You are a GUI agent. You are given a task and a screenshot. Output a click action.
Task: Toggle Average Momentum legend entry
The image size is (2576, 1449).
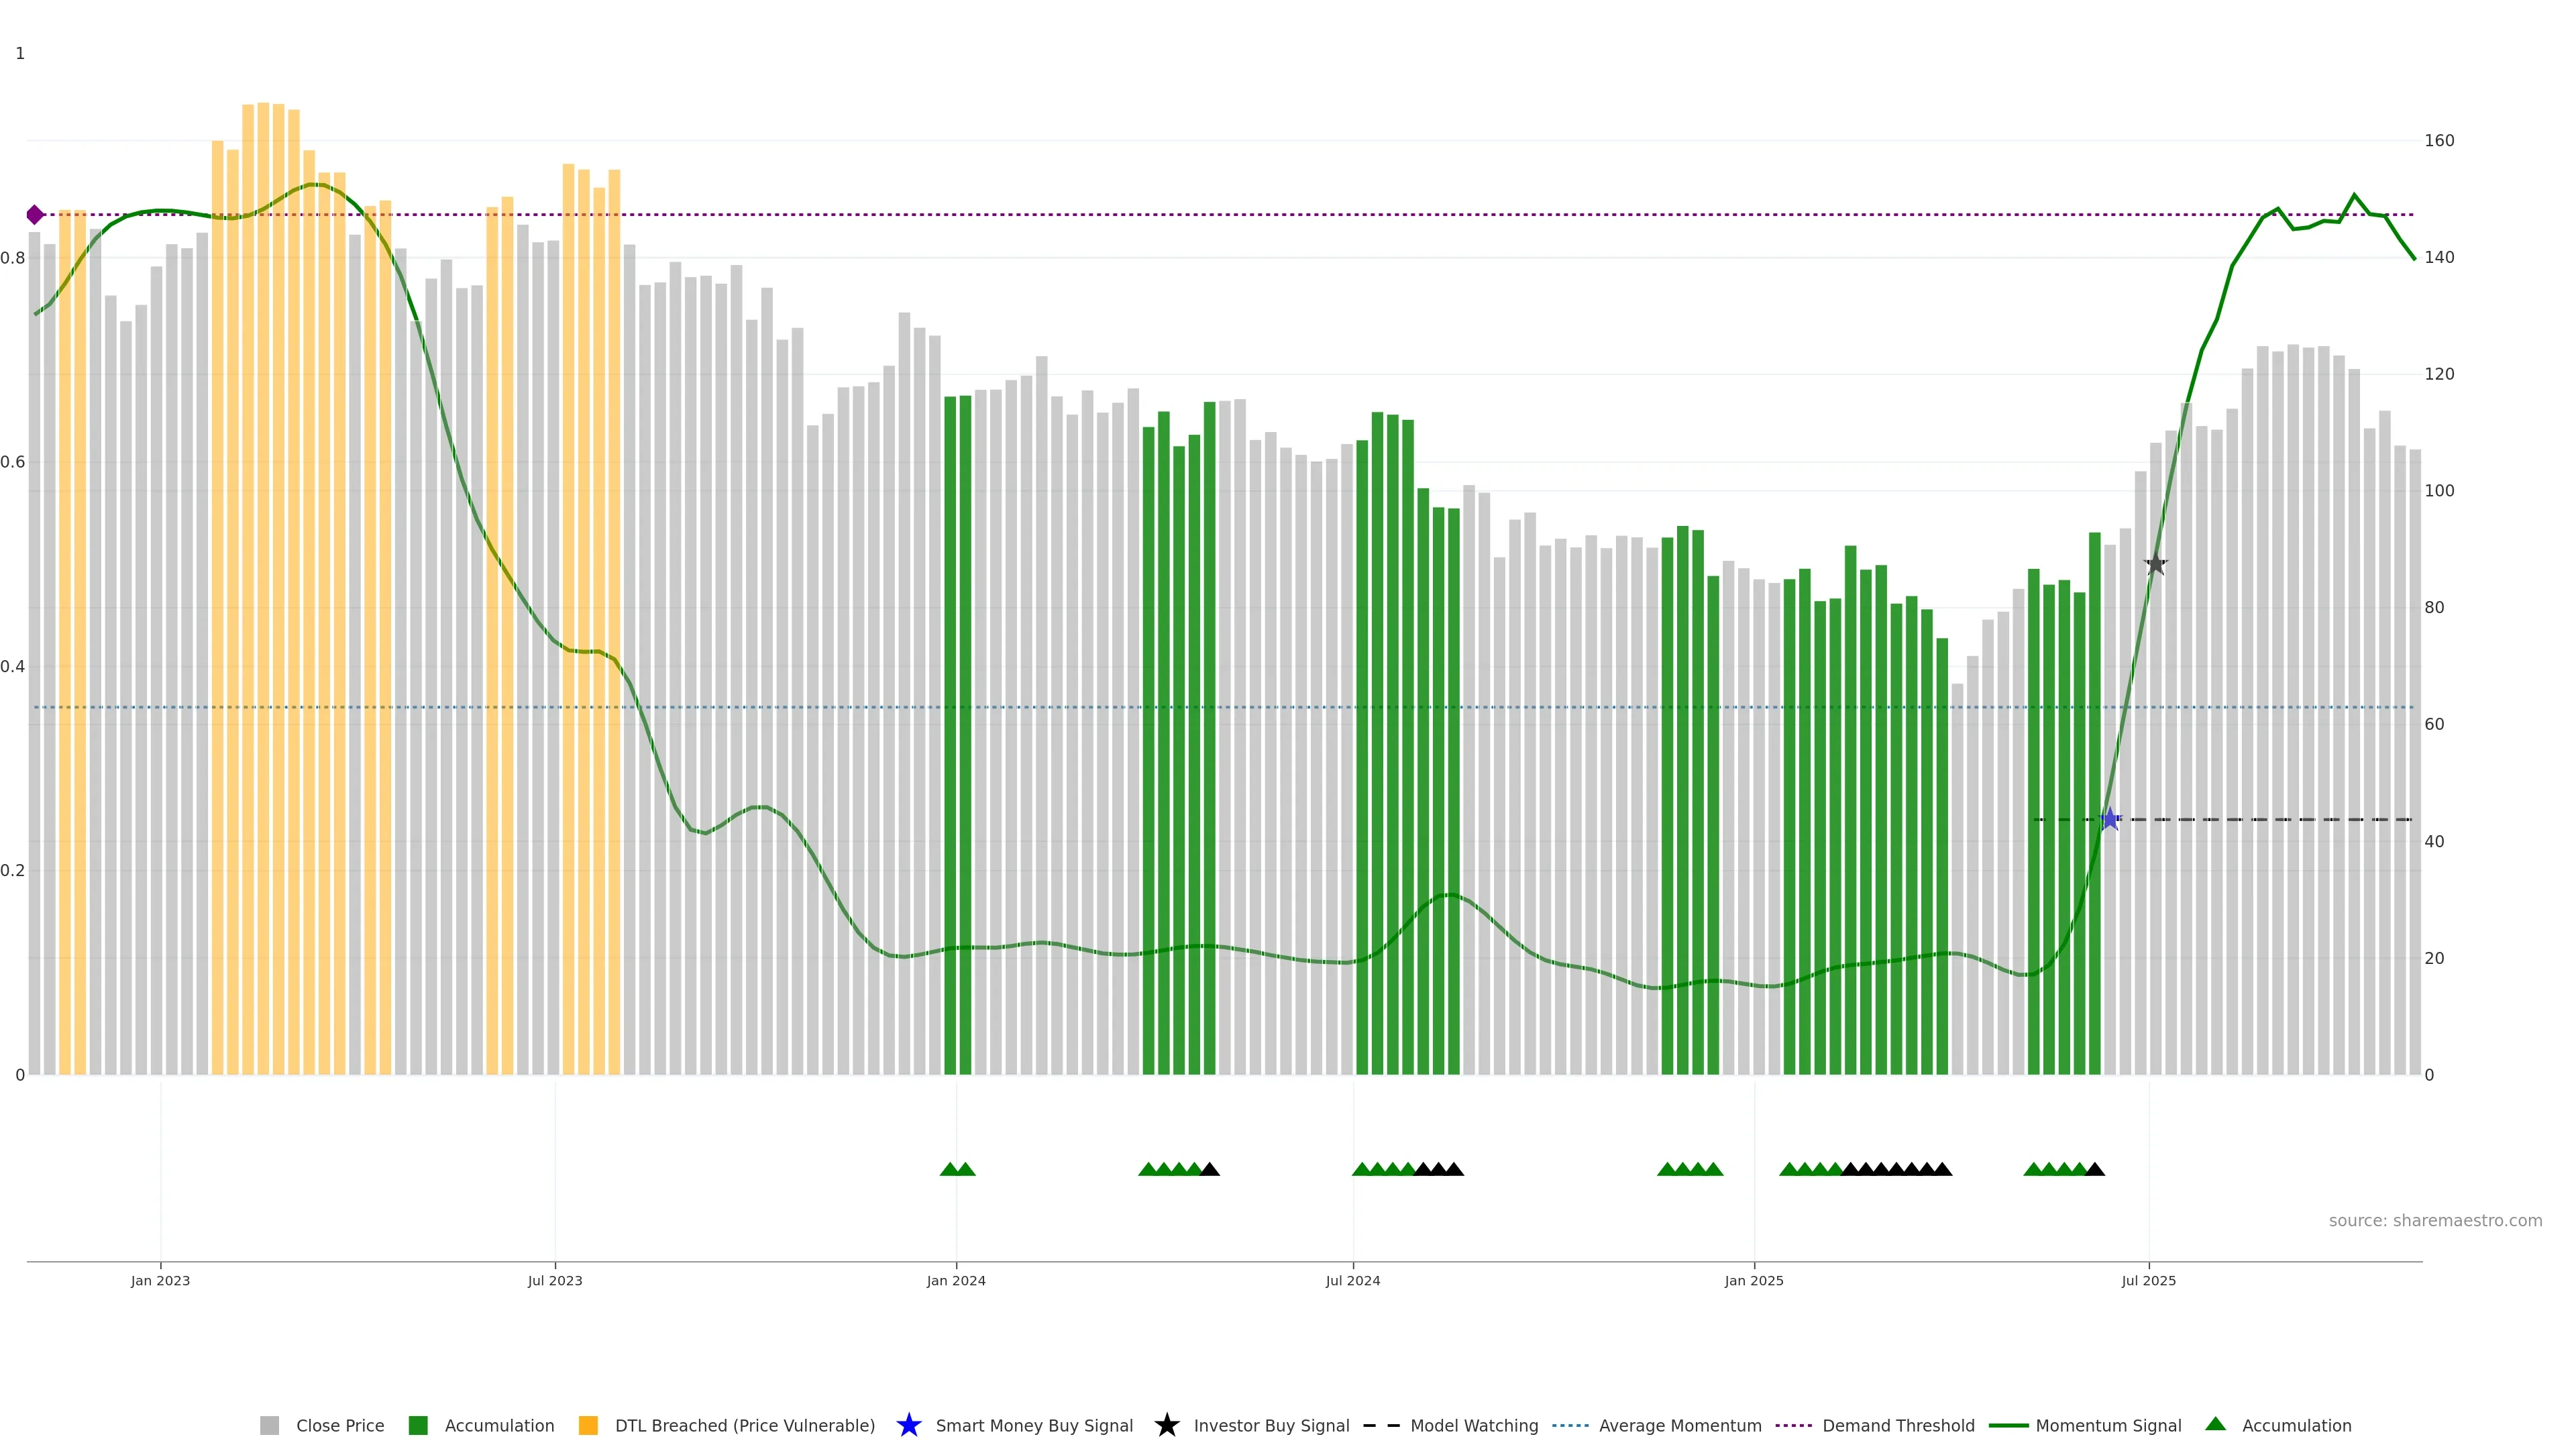[1679, 1426]
